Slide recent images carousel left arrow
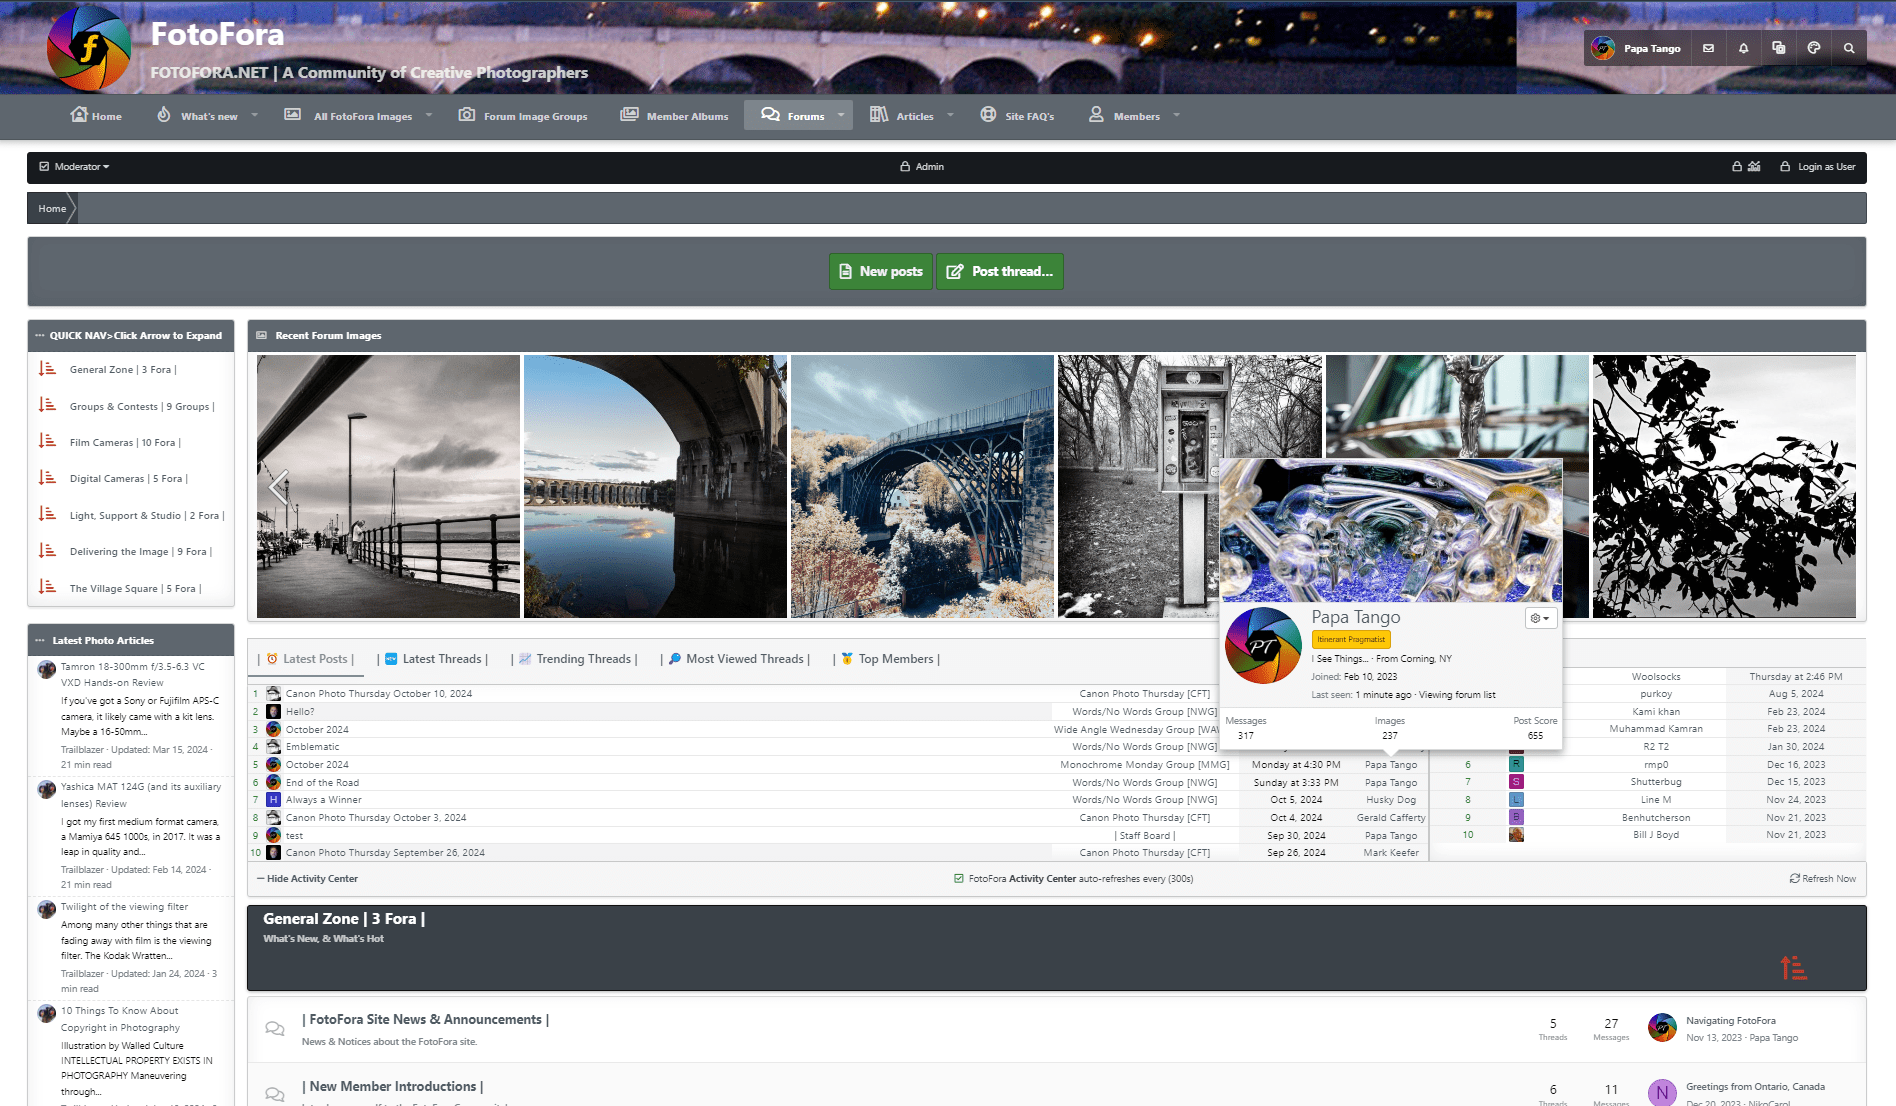The image size is (1896, 1106). click(279, 487)
